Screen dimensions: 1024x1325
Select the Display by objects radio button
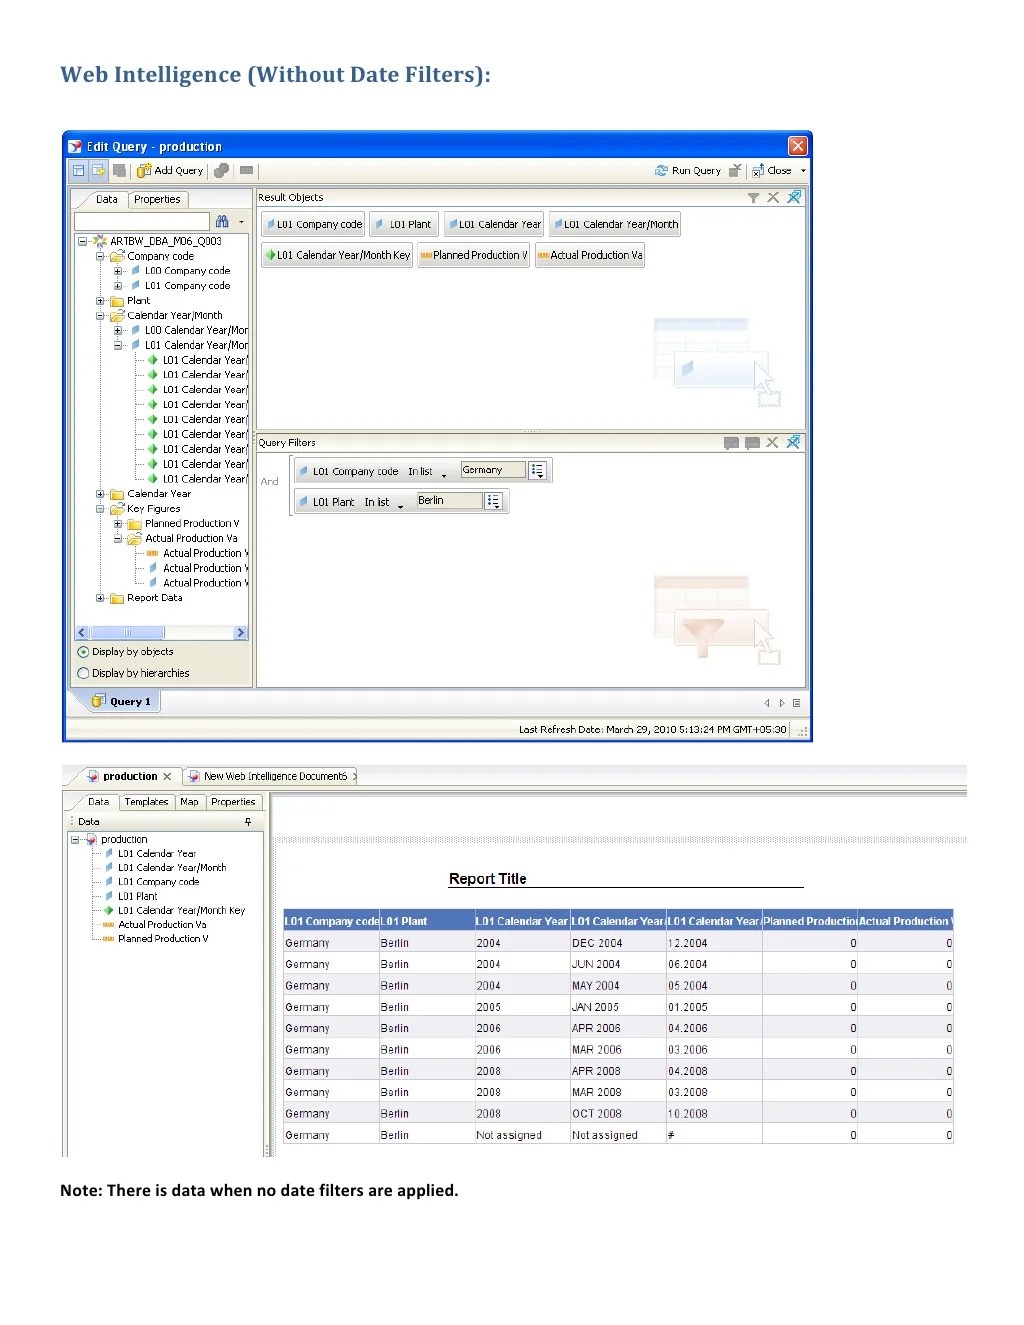click(x=82, y=652)
